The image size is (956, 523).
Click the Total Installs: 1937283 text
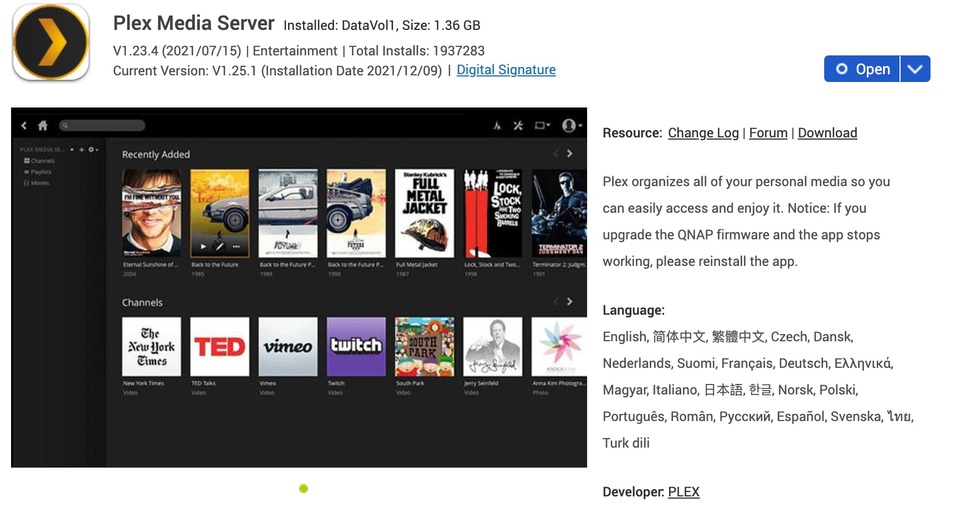(x=416, y=51)
